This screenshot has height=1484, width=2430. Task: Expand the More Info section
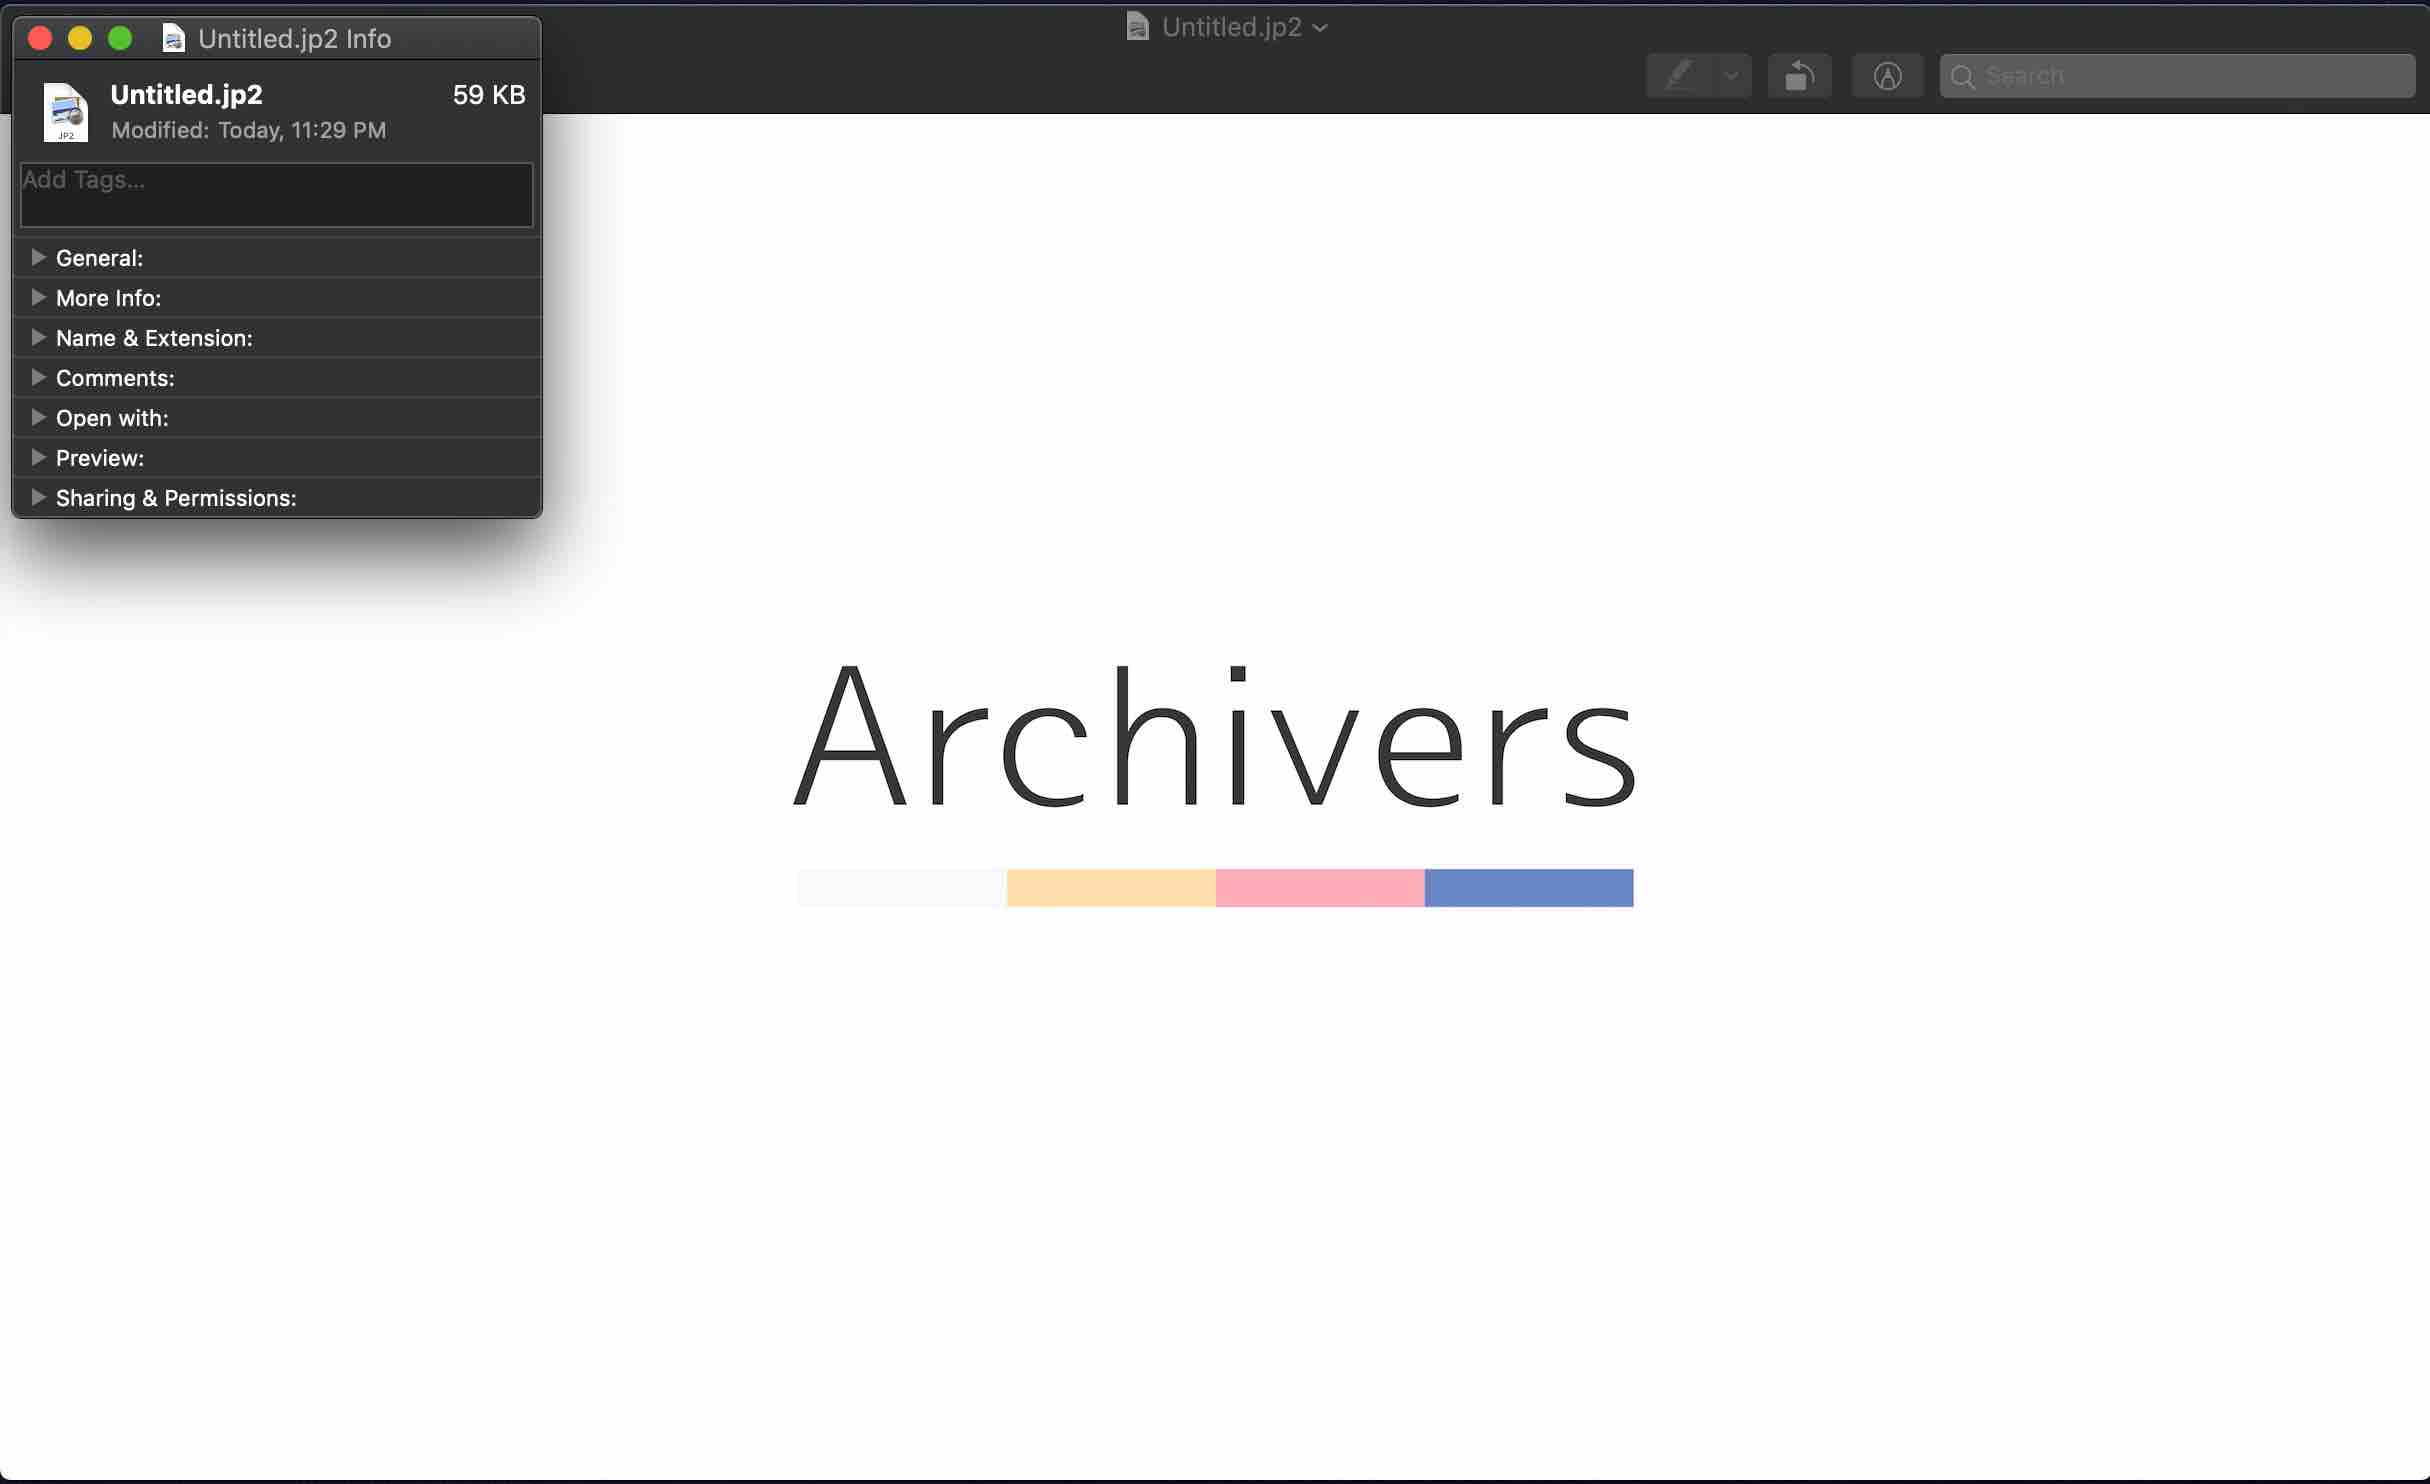38,297
